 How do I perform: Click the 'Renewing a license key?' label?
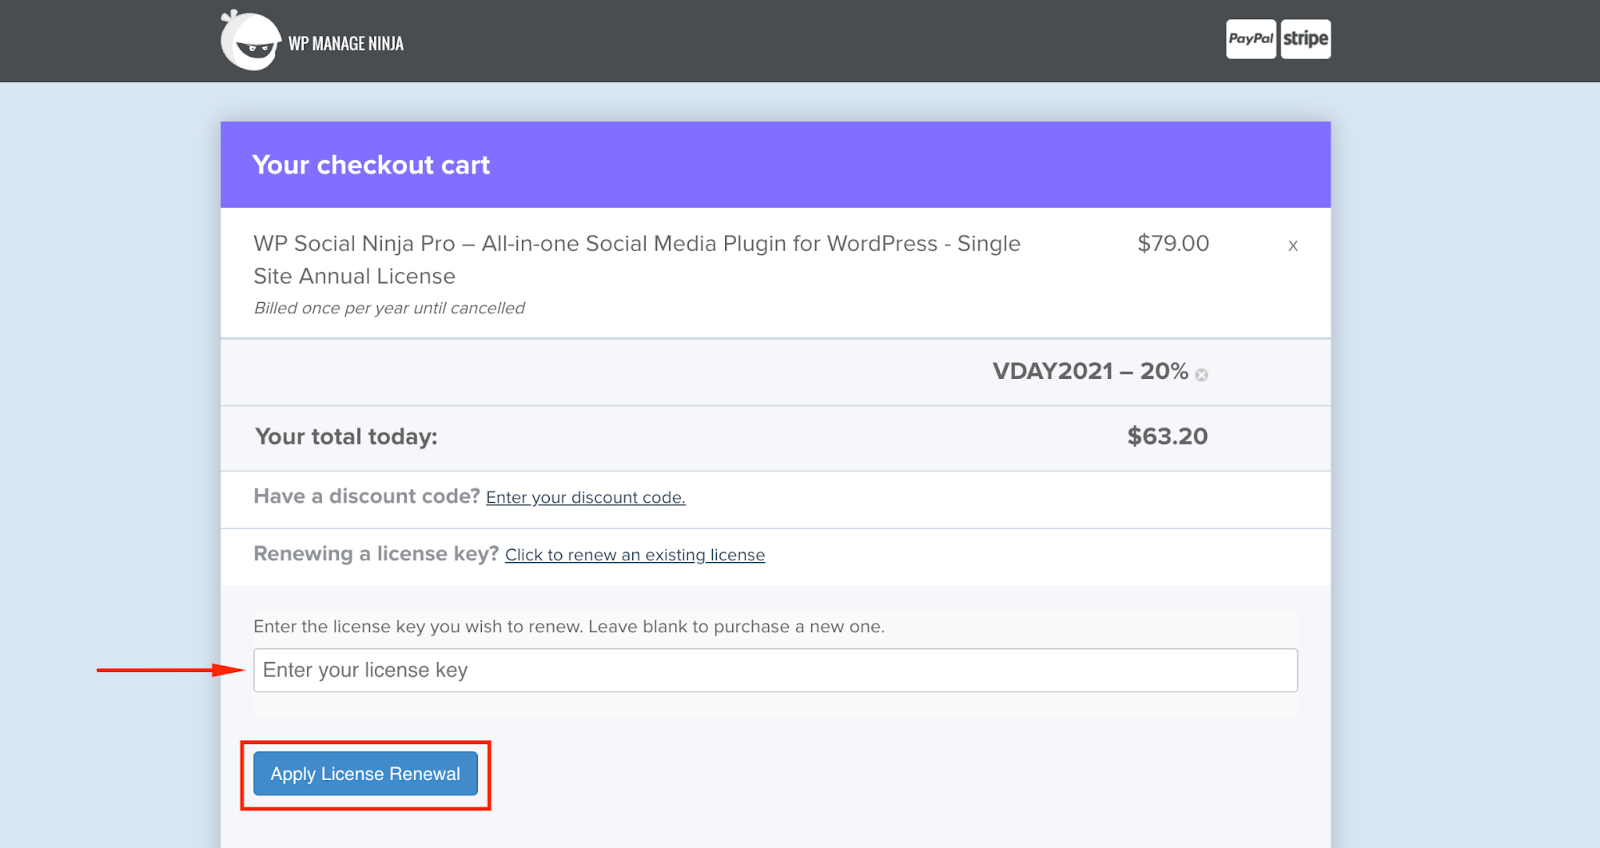pos(376,554)
